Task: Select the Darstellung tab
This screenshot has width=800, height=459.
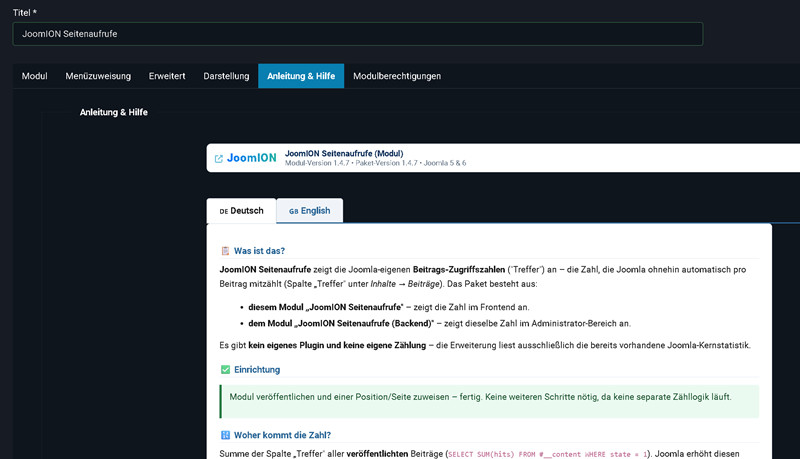Action: tap(226, 76)
